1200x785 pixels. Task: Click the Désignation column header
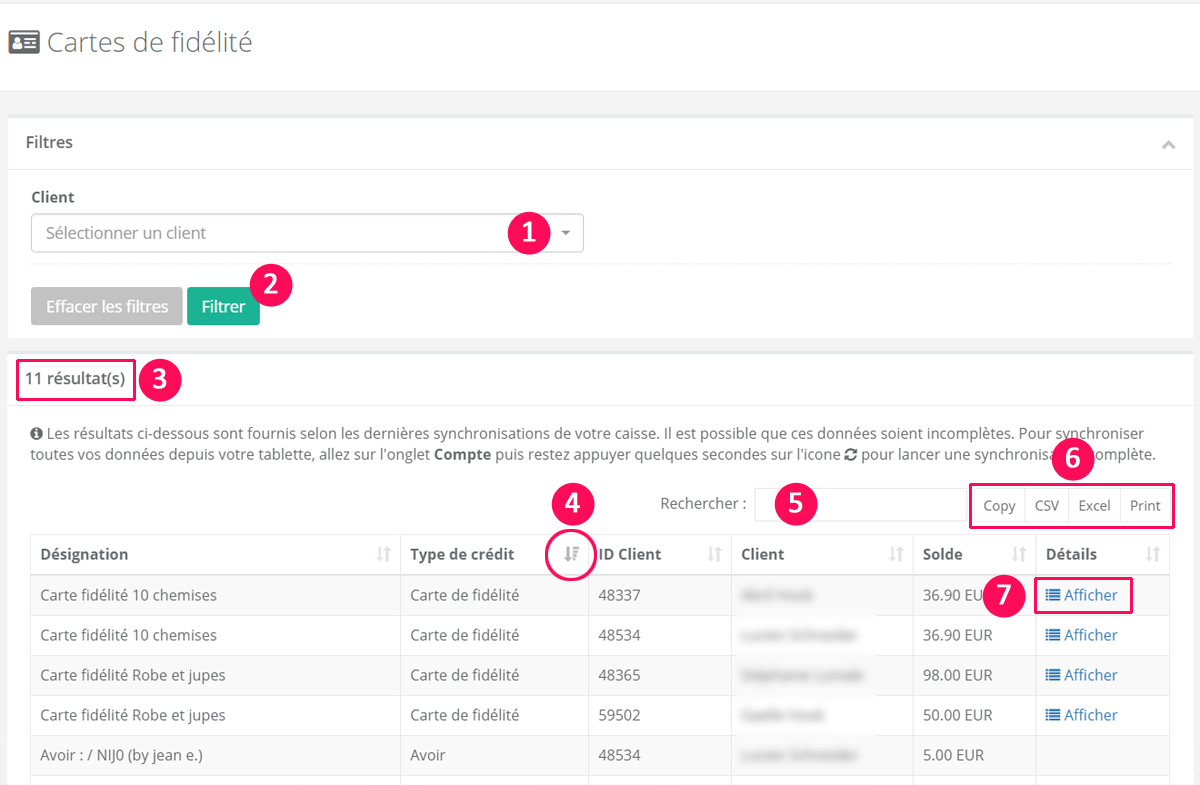click(x=215, y=554)
